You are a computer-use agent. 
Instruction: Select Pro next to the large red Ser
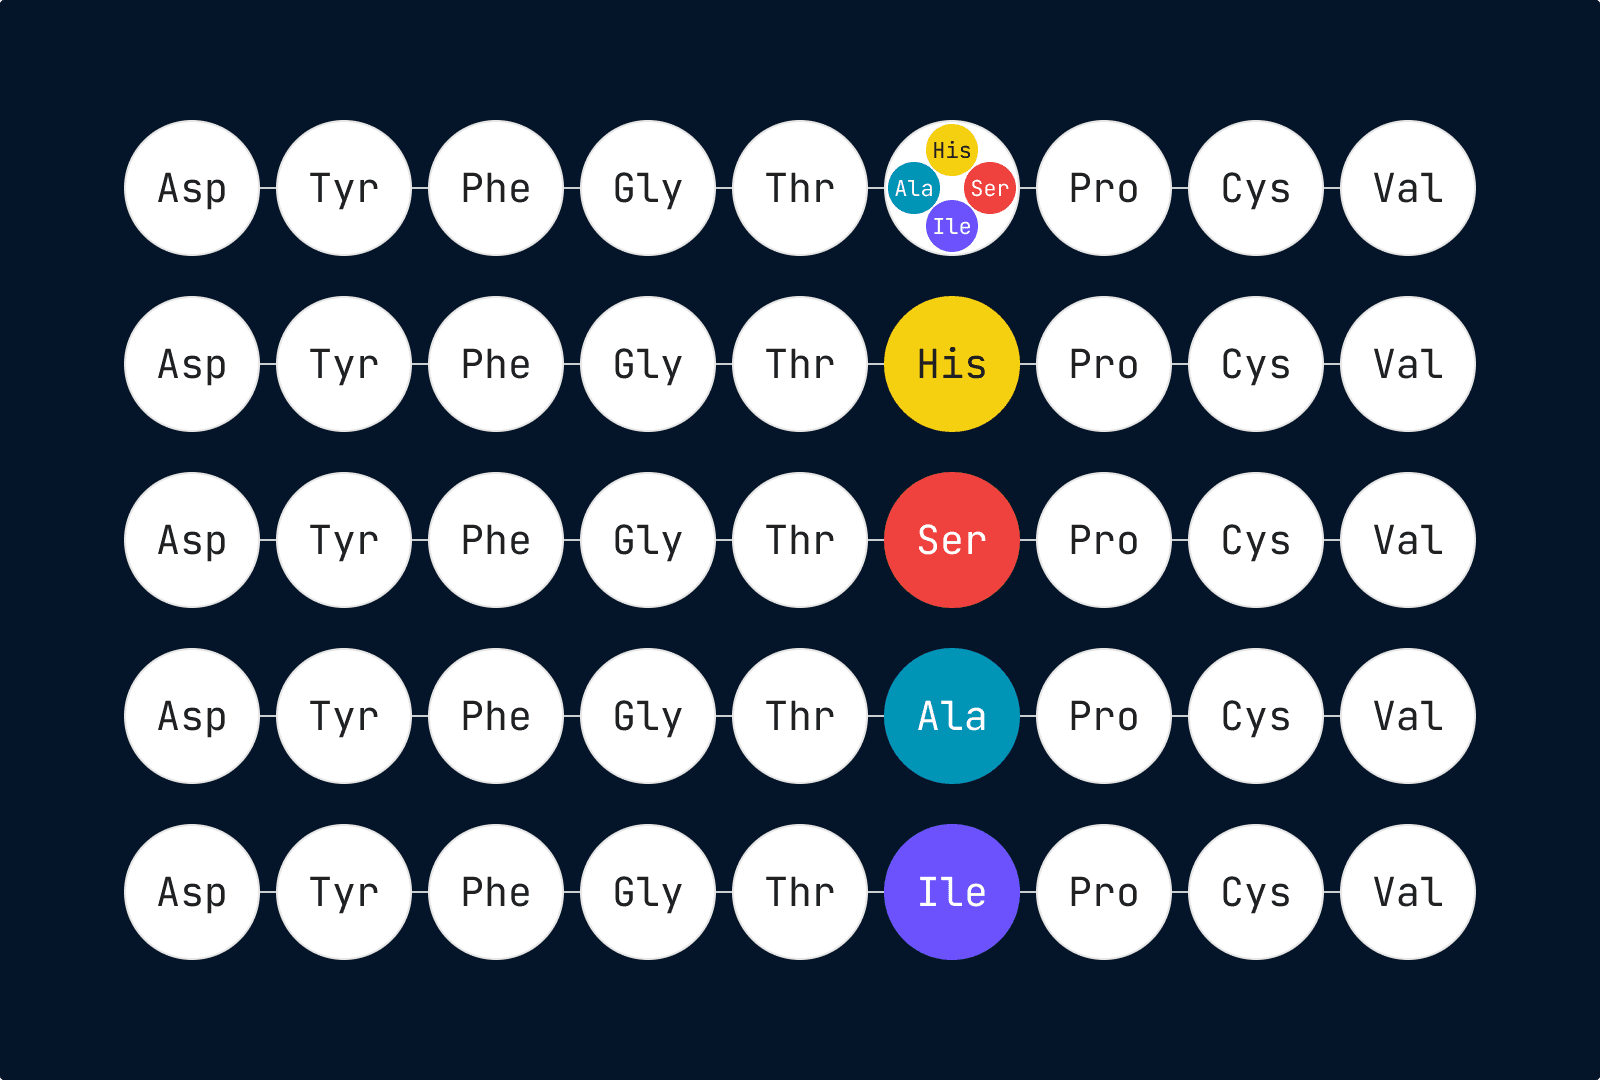click(1104, 540)
